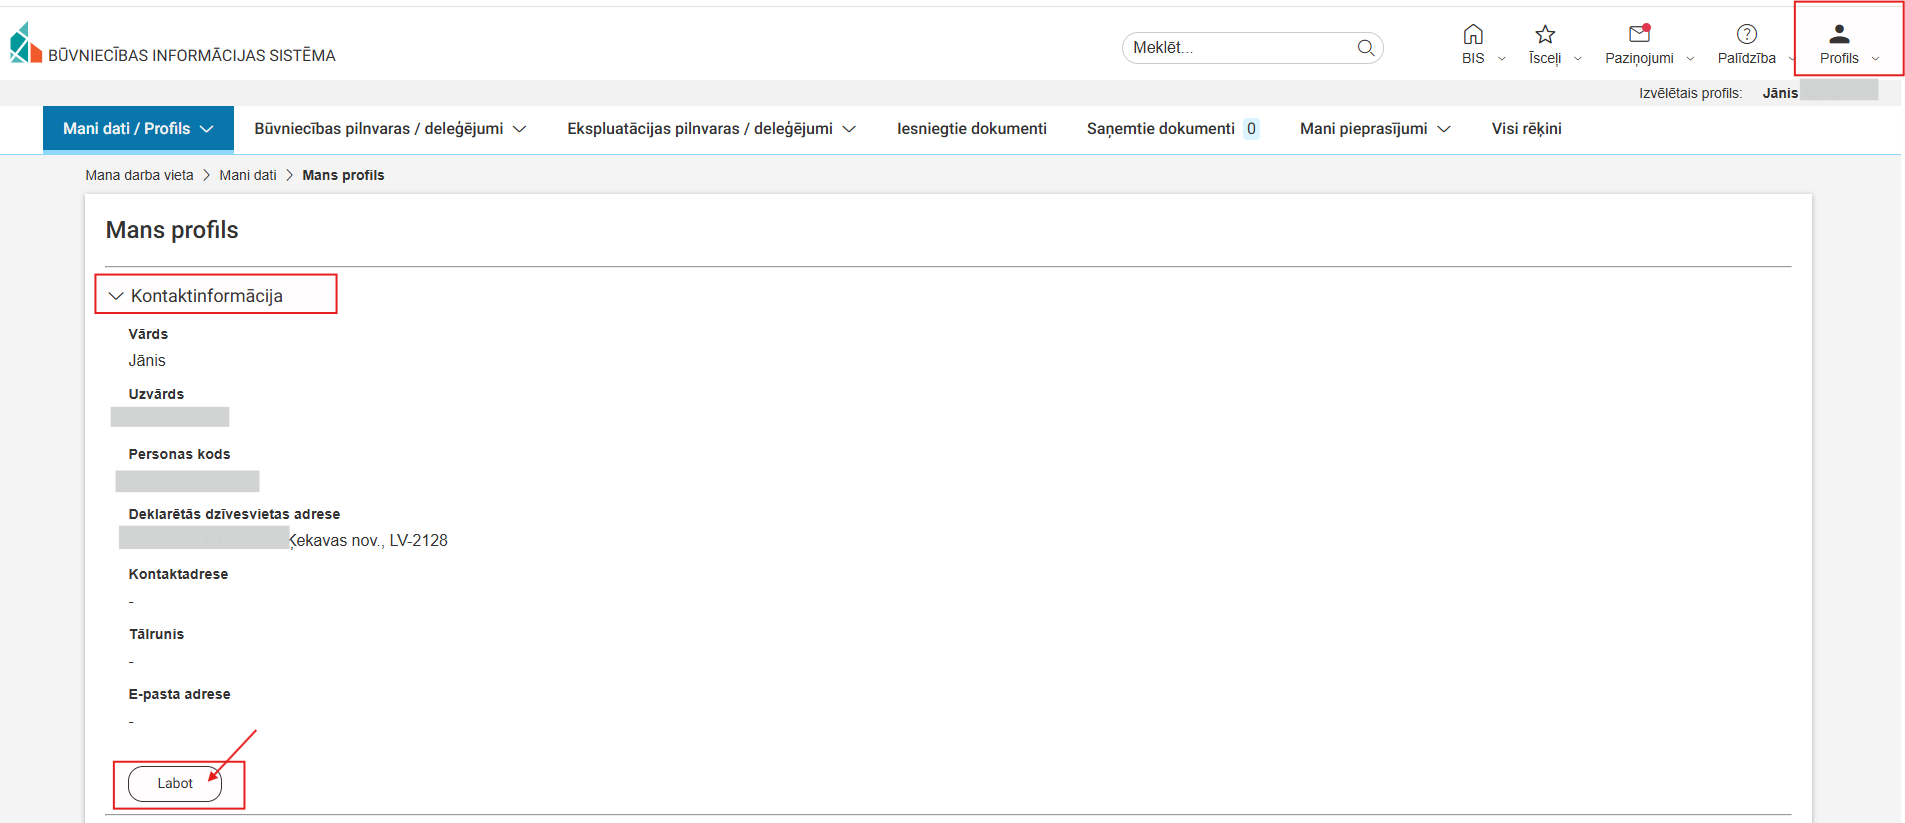This screenshot has height=823, width=1905.
Task: Expand Ekspluatācijas pilnvaras / deleģējumi menu
Action: [711, 129]
